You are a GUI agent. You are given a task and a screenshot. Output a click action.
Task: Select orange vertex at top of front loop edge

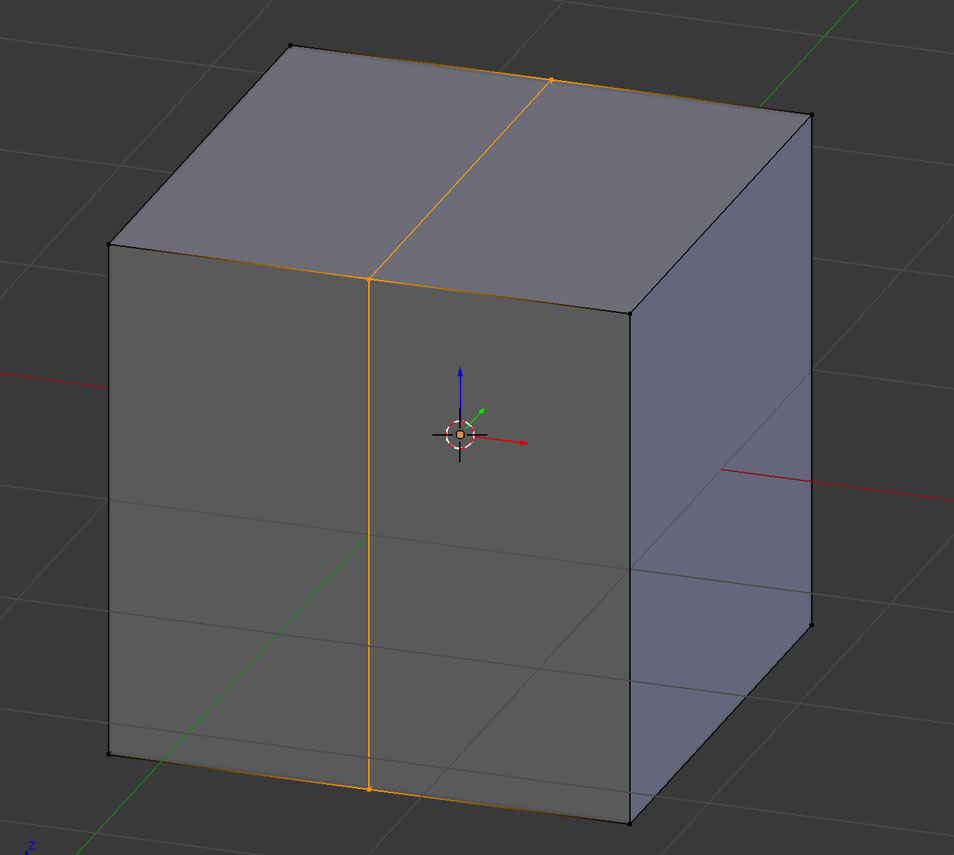(369, 279)
